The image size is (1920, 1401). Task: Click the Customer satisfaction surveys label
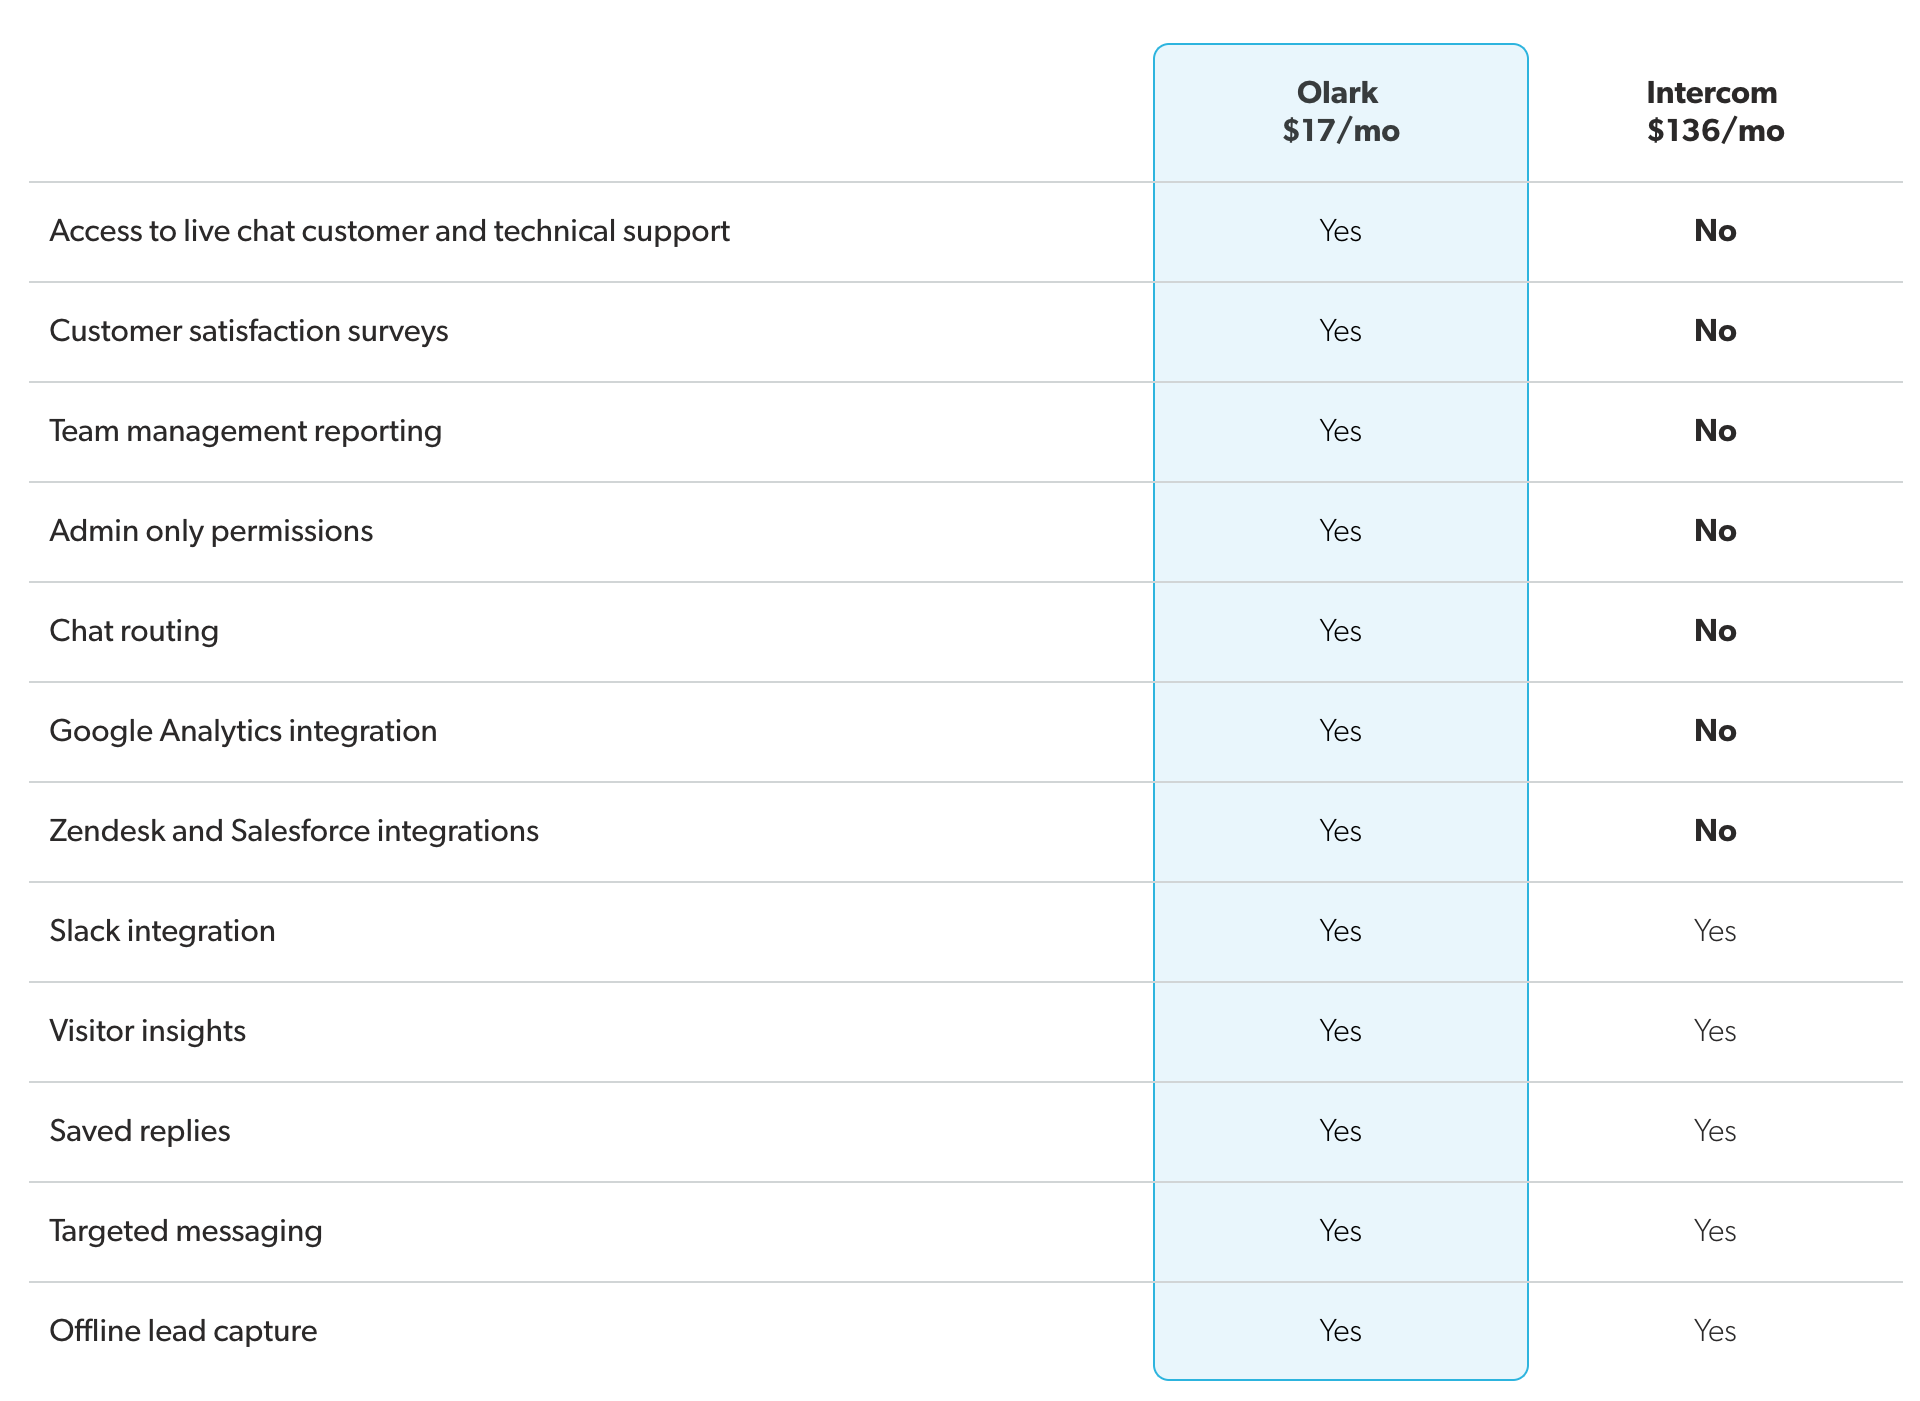click(x=249, y=331)
